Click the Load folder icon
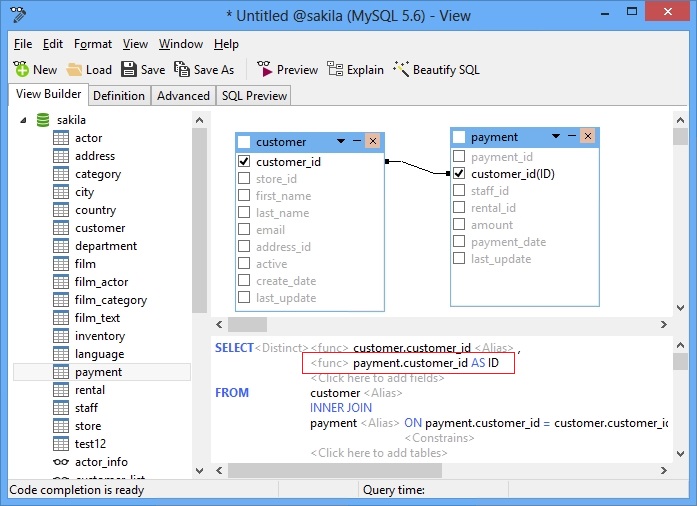The image size is (697, 506). pyautogui.click(x=74, y=69)
